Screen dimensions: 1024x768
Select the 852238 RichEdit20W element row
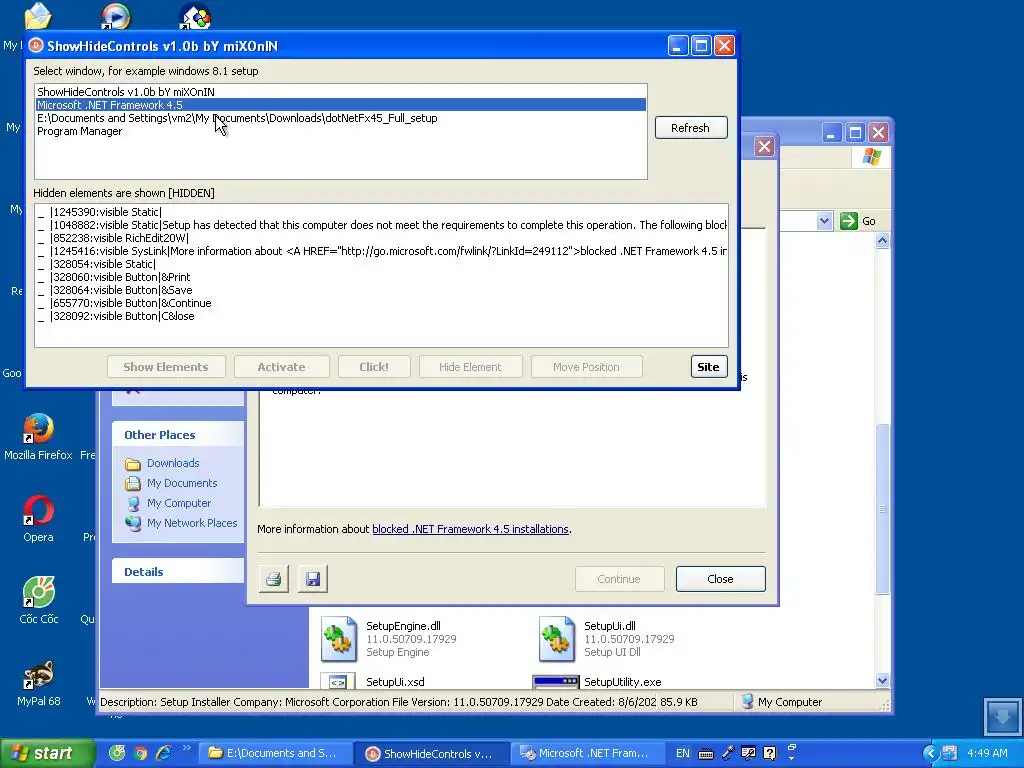click(381, 238)
